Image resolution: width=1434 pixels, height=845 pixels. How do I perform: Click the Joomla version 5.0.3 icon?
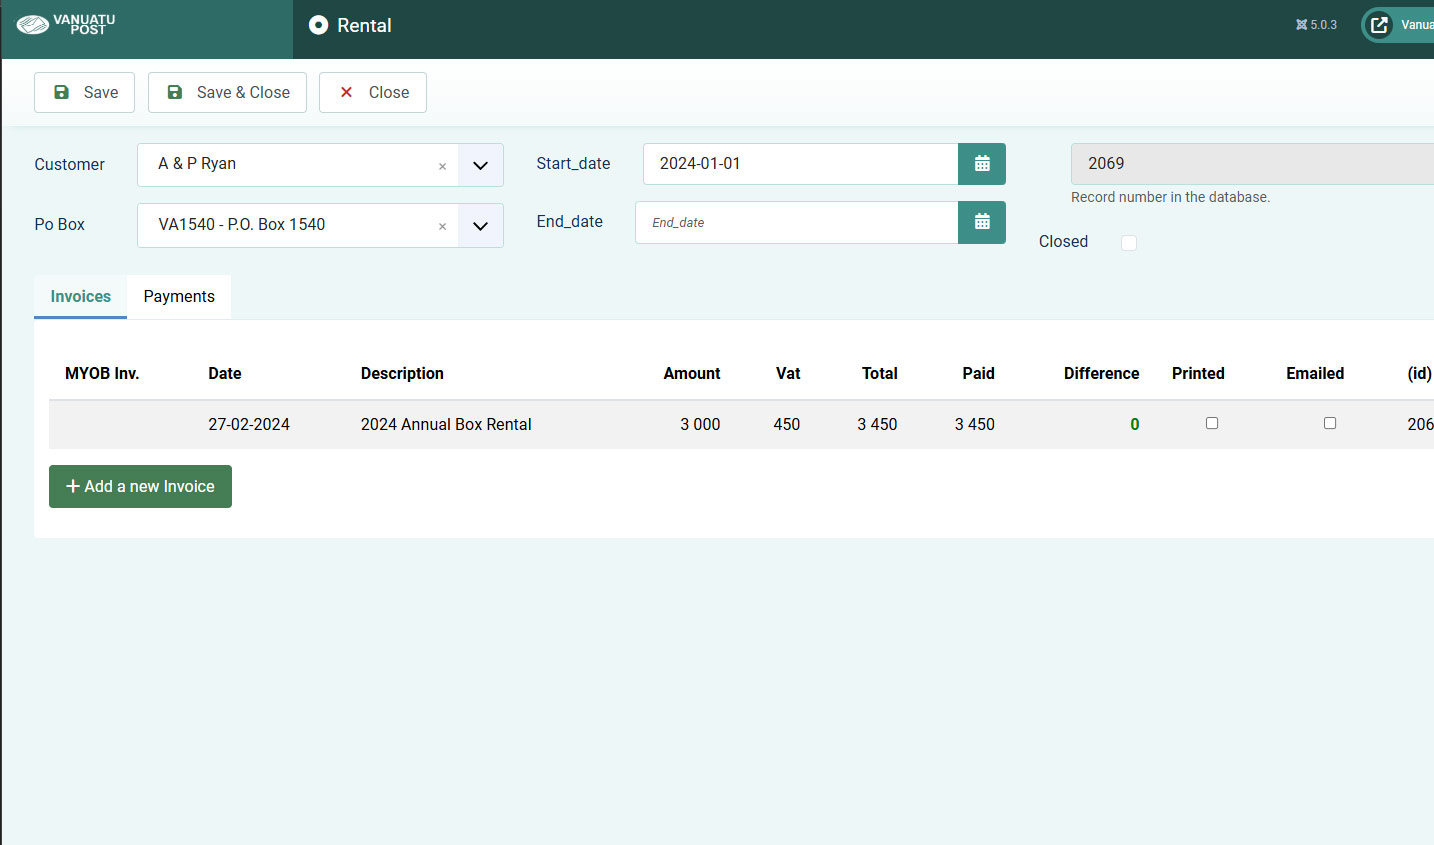pyautogui.click(x=1301, y=25)
